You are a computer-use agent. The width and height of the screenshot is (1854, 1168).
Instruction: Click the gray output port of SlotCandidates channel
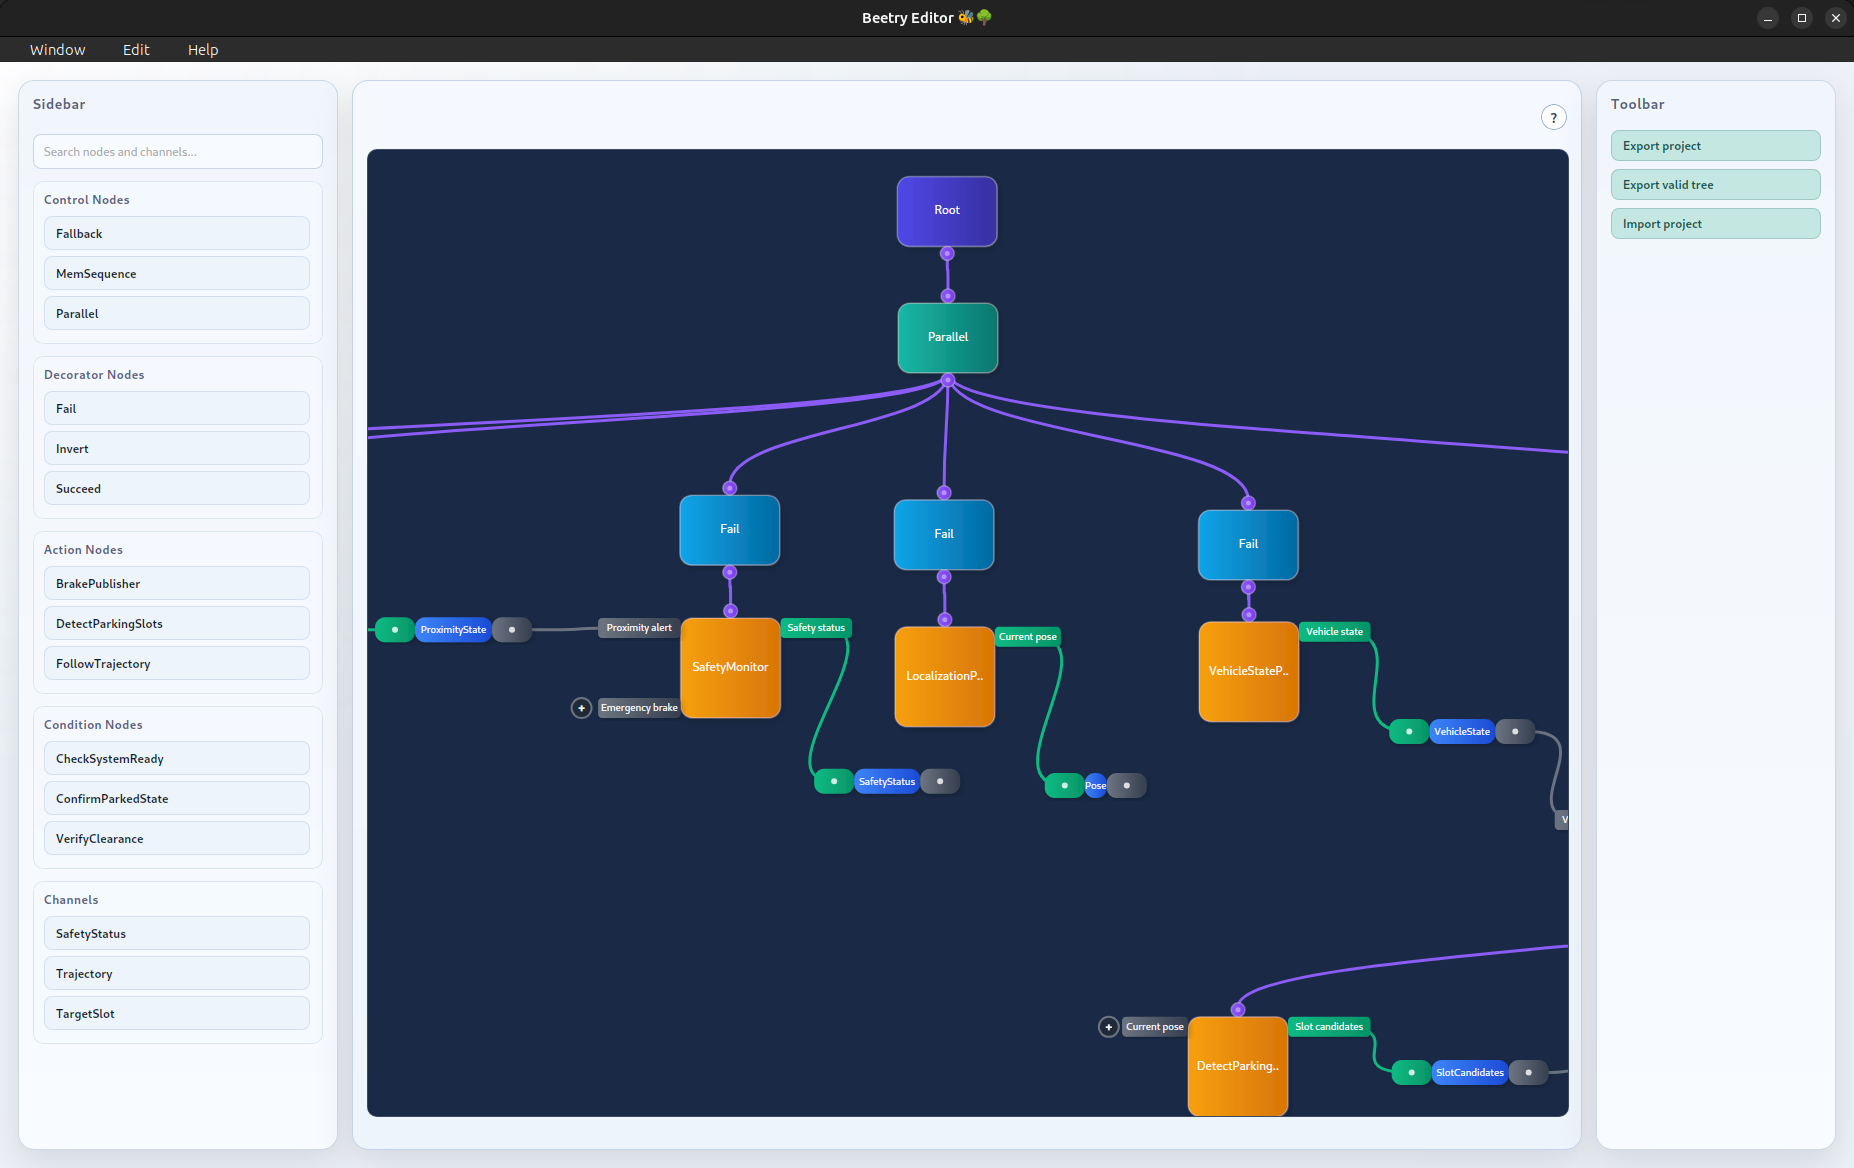(x=1528, y=1073)
